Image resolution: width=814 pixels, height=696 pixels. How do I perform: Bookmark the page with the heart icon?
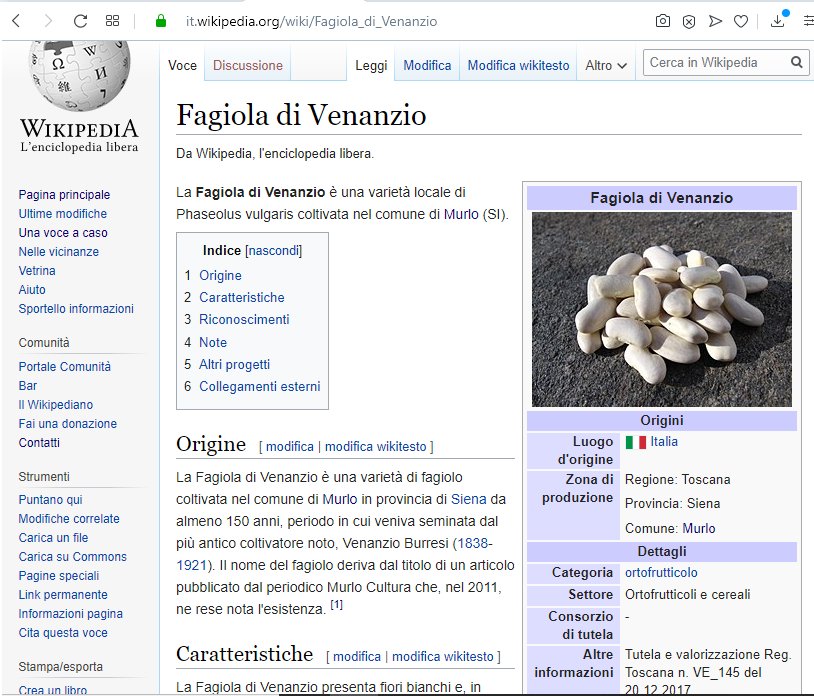click(741, 21)
